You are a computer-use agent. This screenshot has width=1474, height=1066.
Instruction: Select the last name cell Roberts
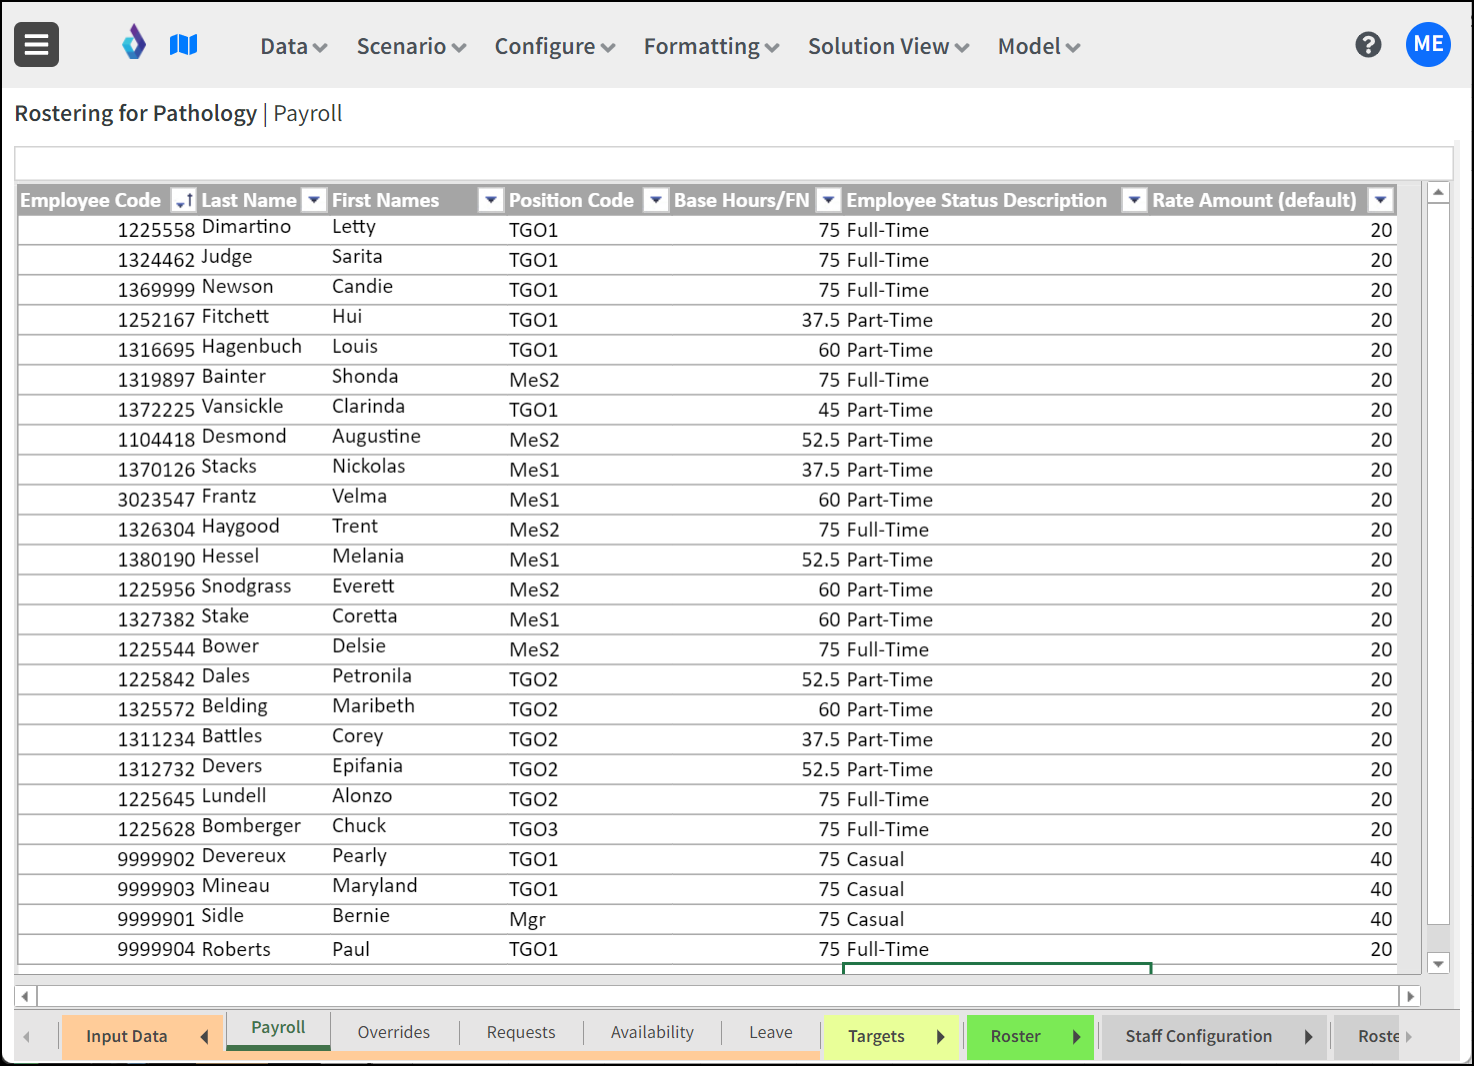tap(264, 949)
